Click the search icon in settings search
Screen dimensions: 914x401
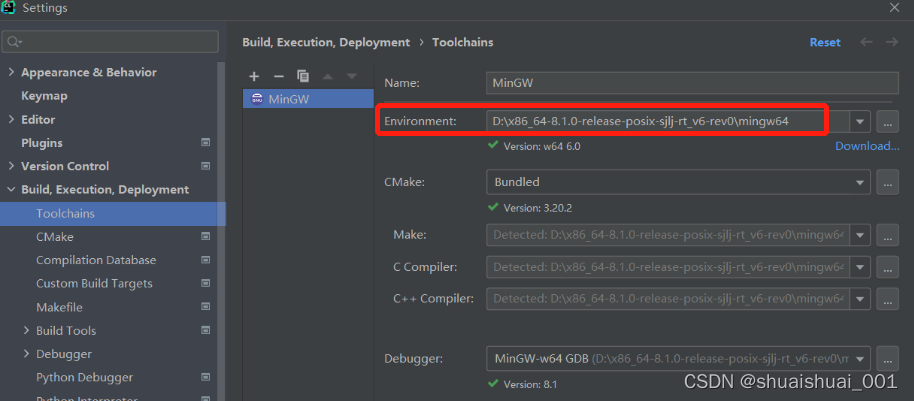point(14,42)
